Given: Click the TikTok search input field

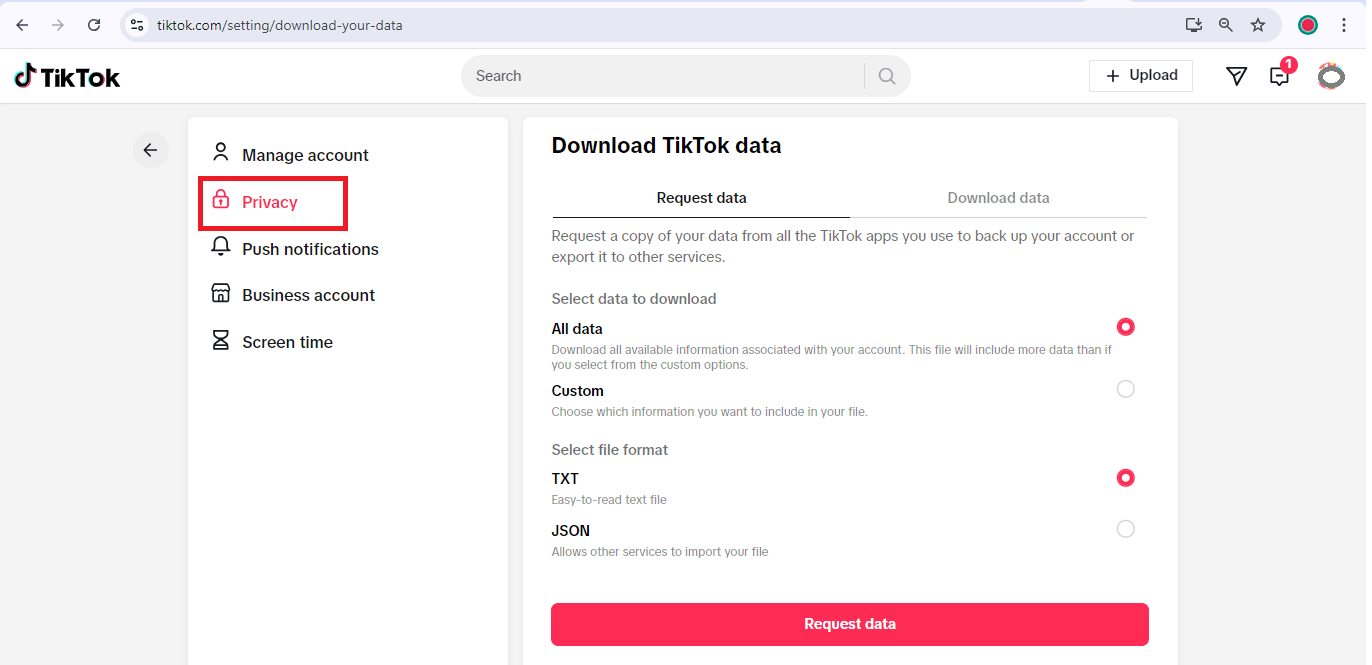Looking at the screenshot, I should [x=660, y=76].
